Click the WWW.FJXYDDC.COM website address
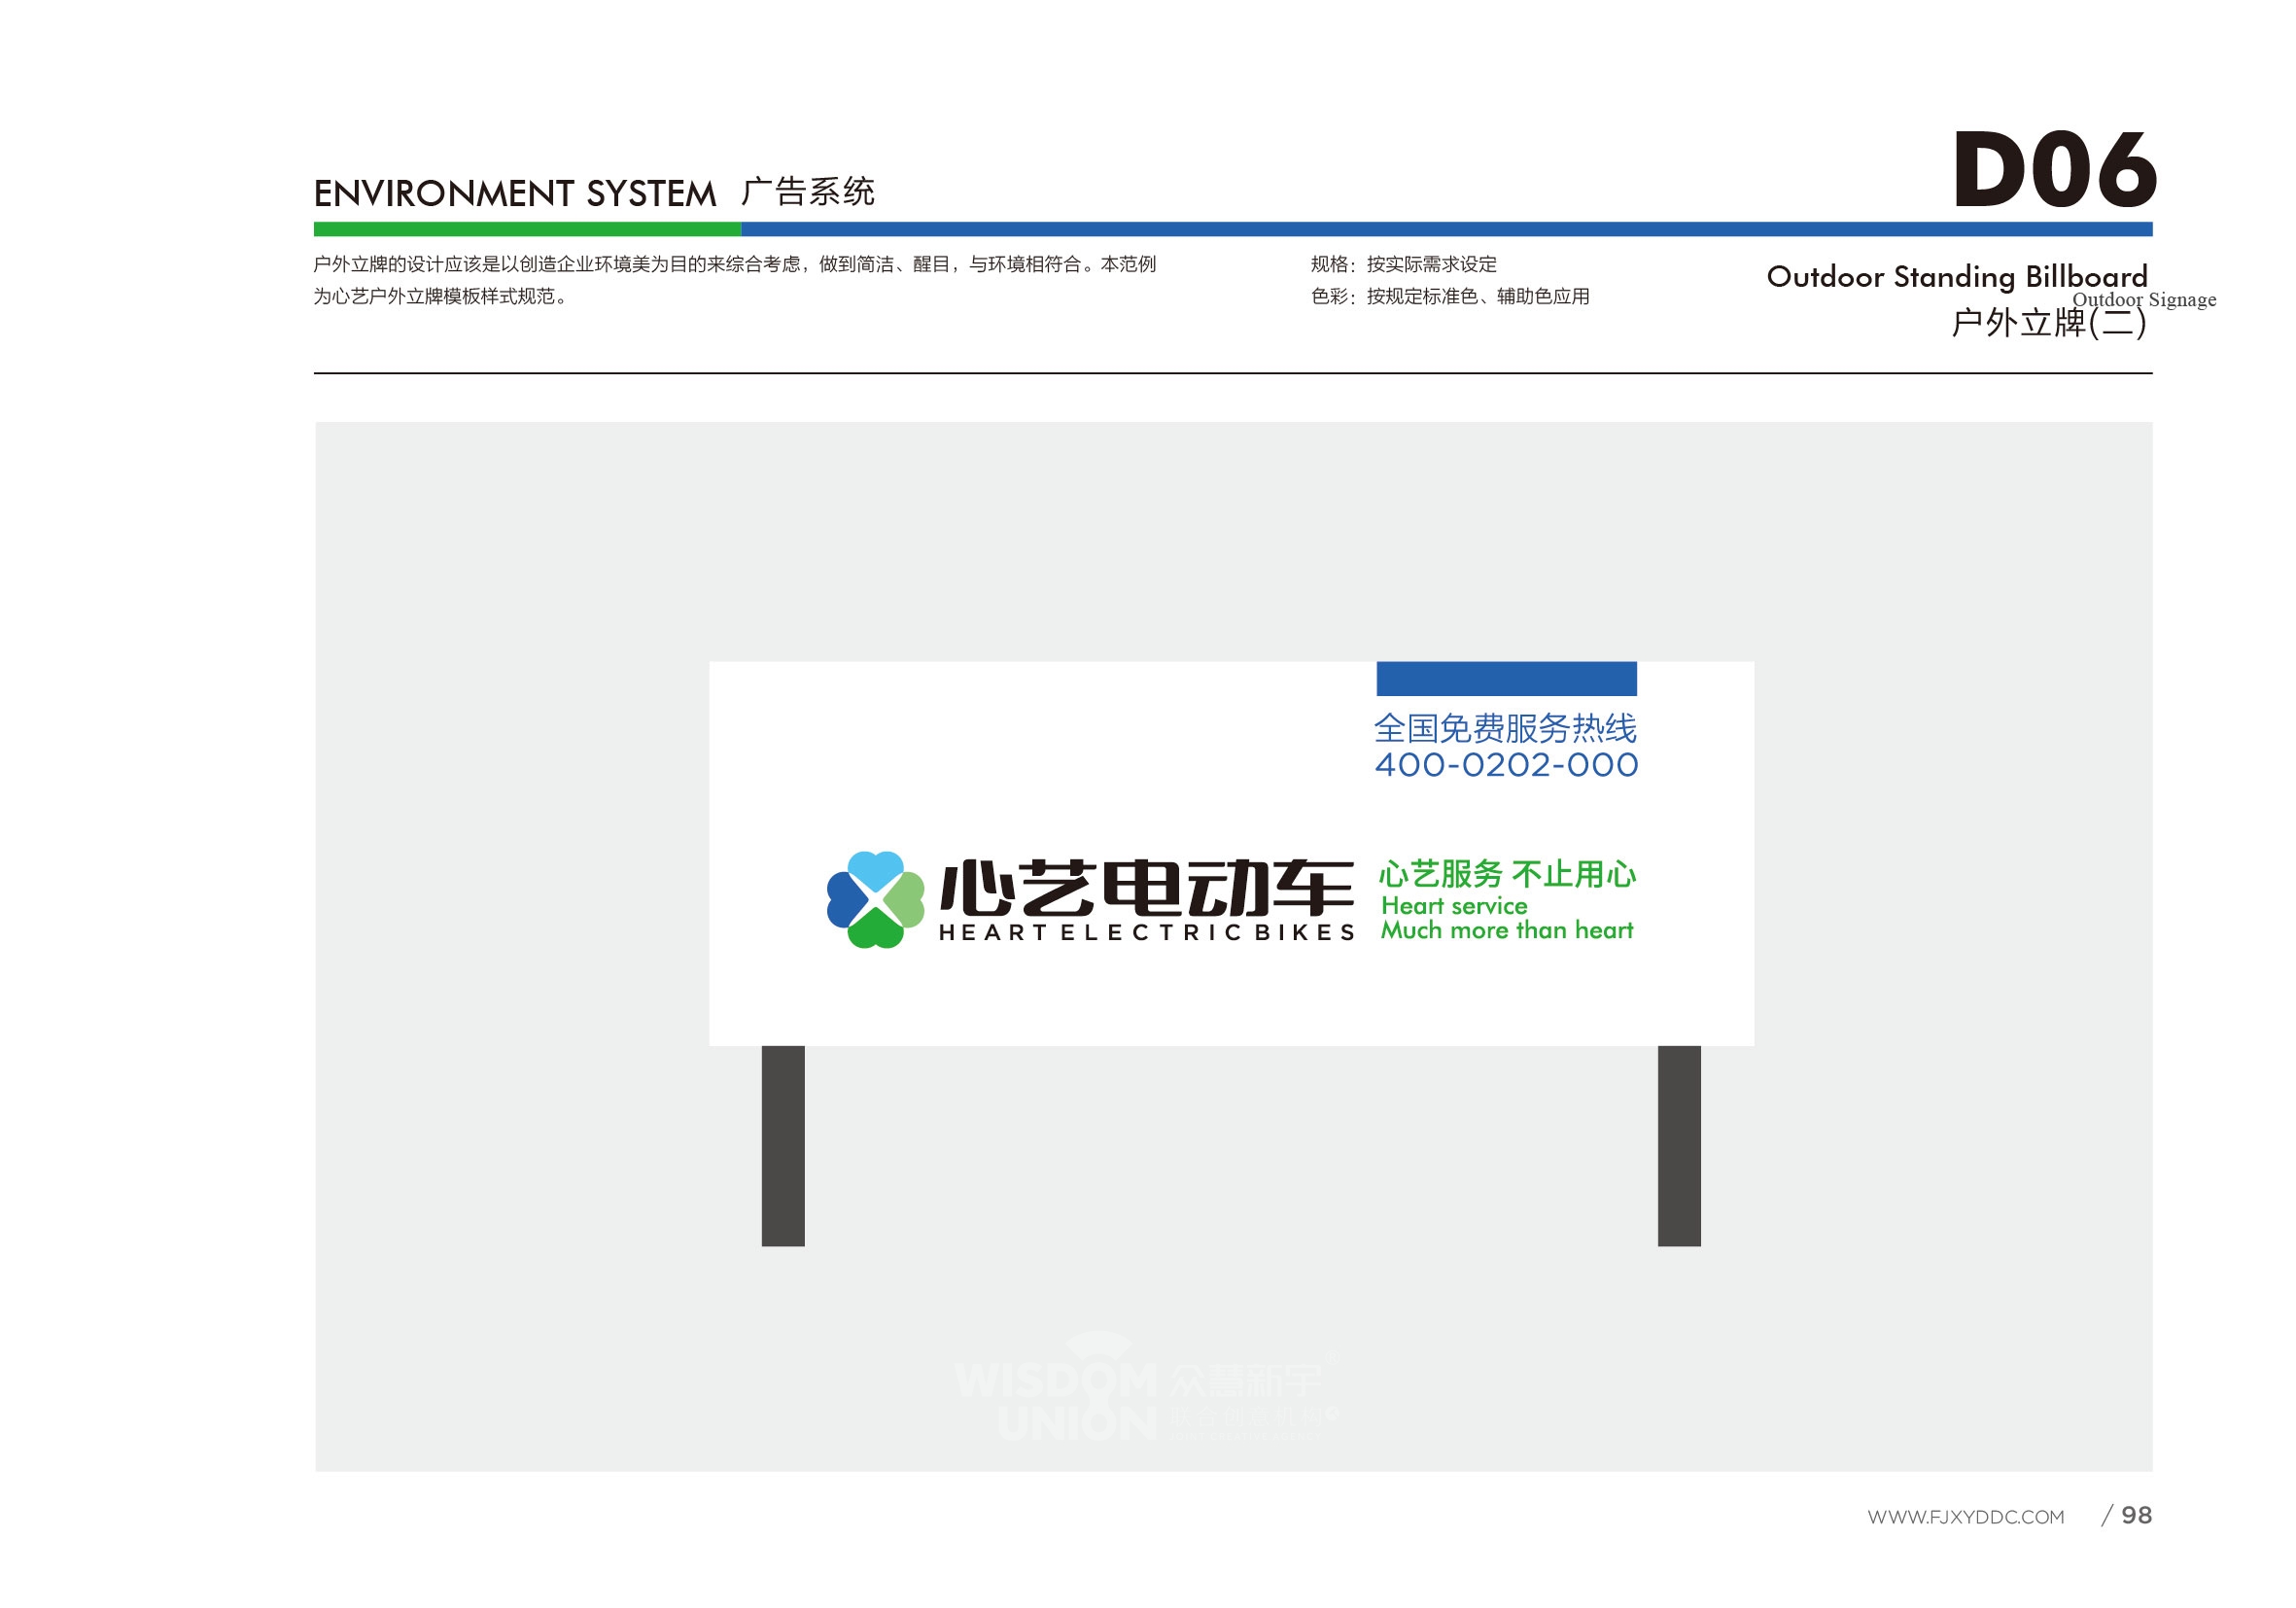2296x1608 pixels. (1965, 1517)
